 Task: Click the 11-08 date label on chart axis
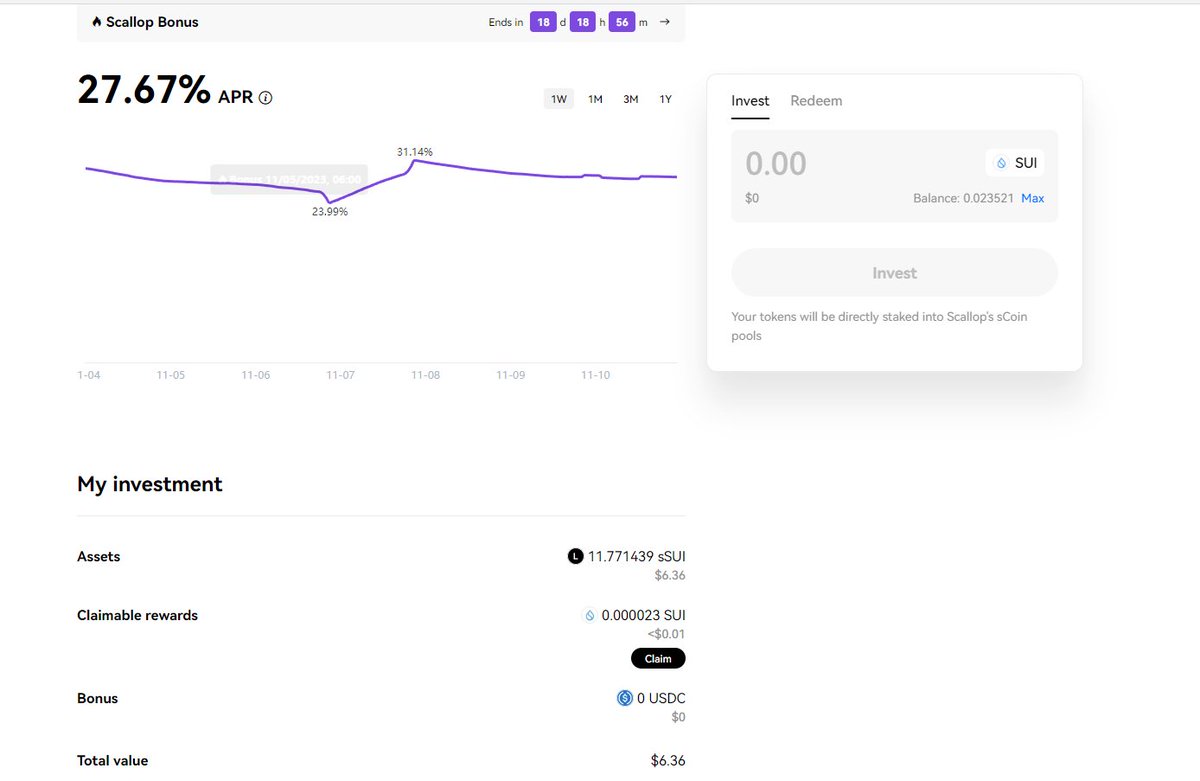point(425,375)
